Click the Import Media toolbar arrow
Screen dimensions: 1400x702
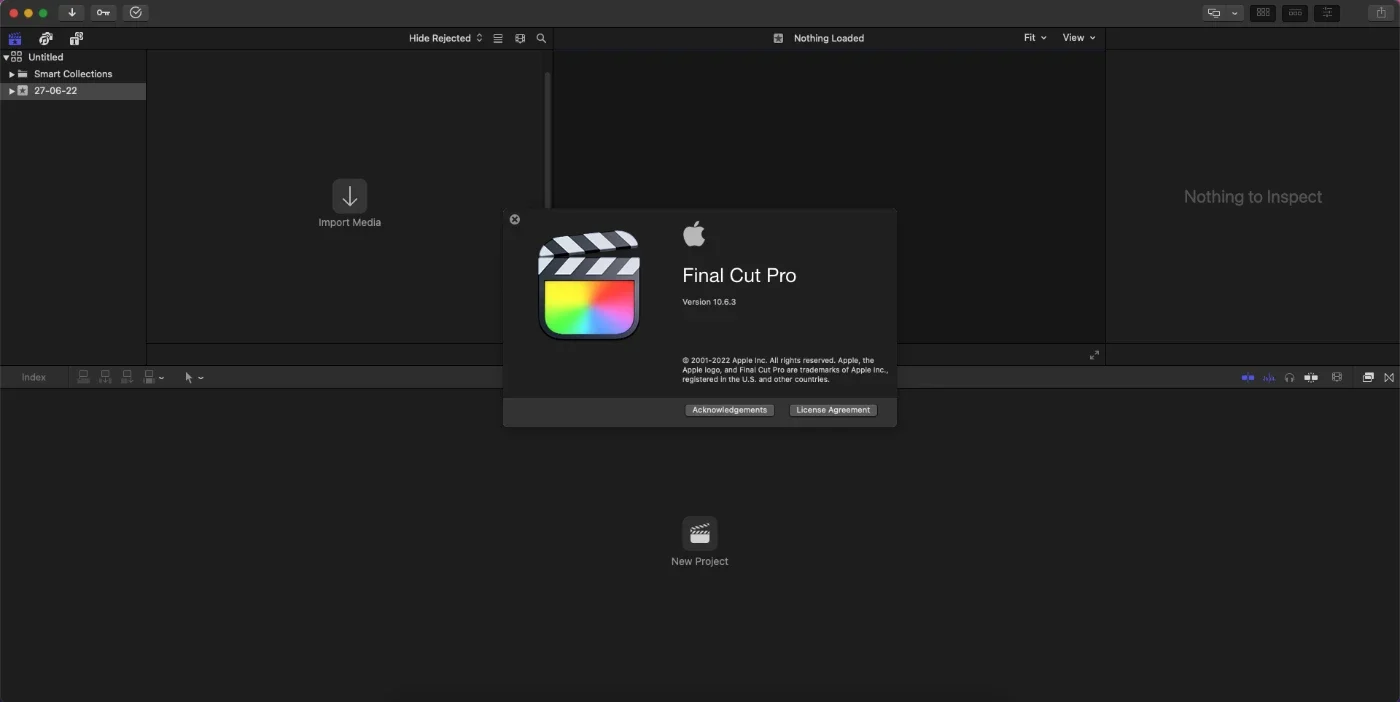(72, 13)
